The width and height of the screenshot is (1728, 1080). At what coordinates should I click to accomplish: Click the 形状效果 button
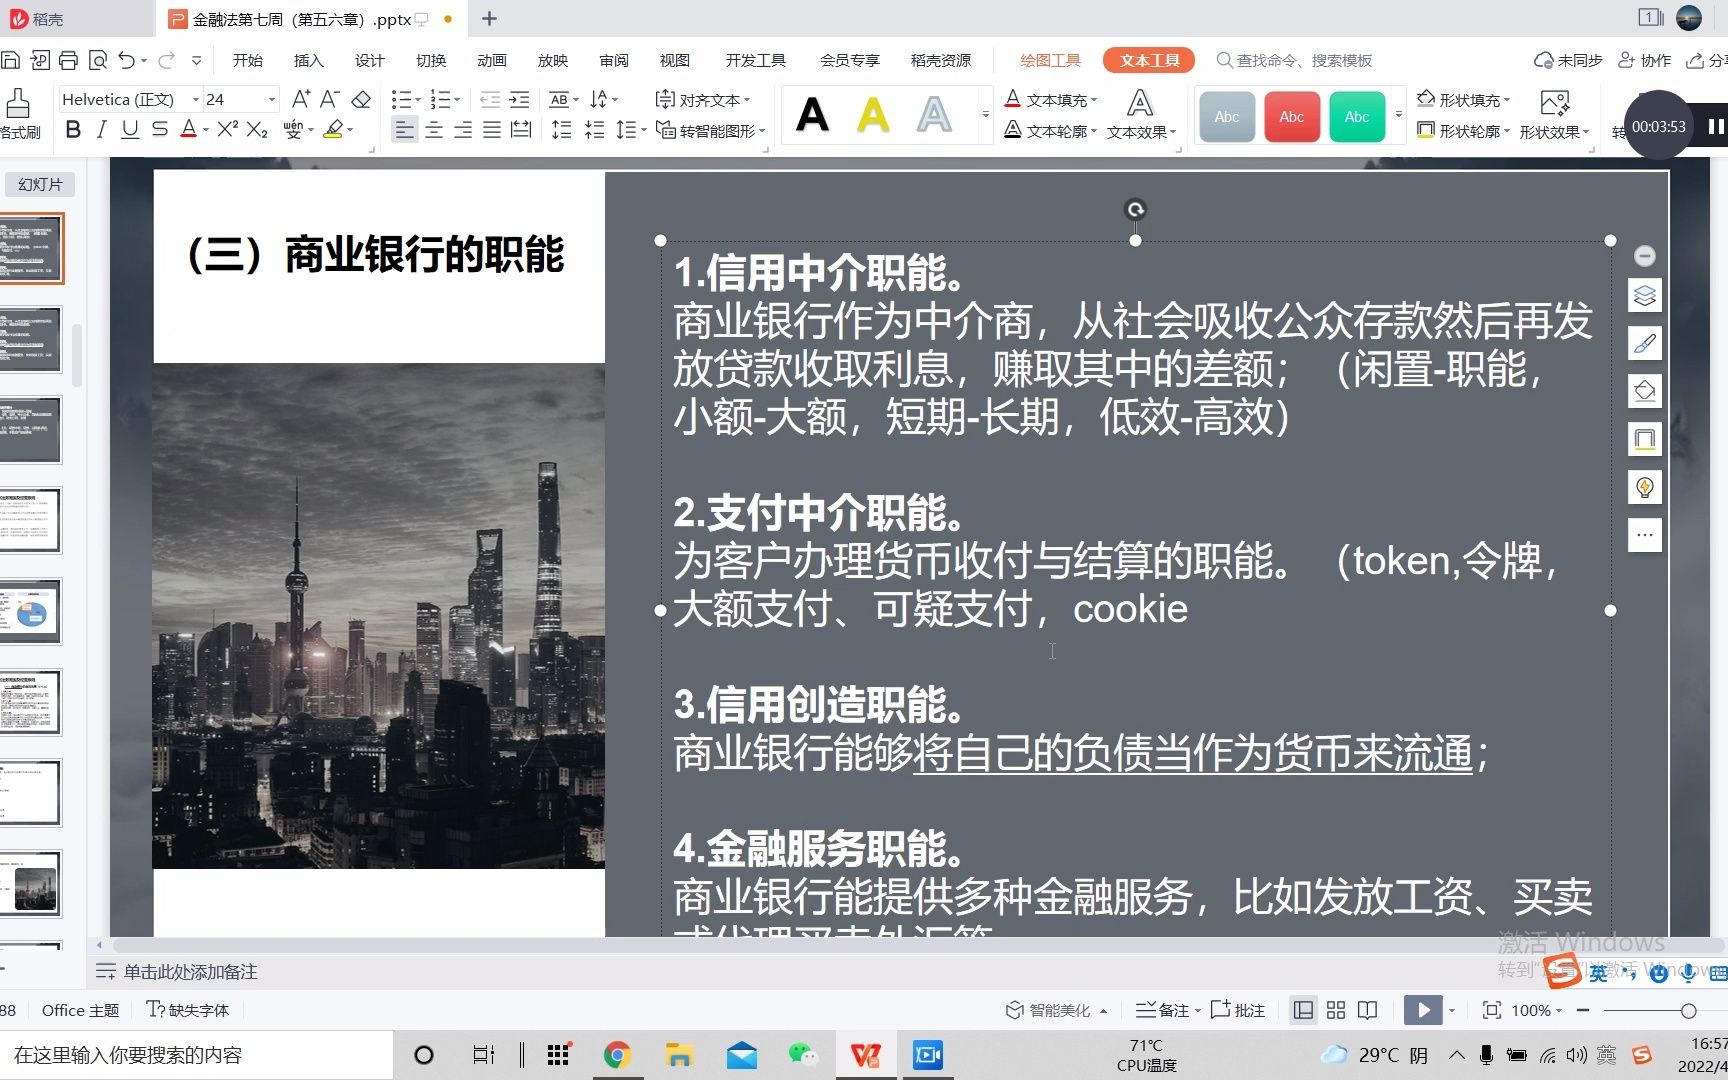pyautogui.click(x=1554, y=115)
